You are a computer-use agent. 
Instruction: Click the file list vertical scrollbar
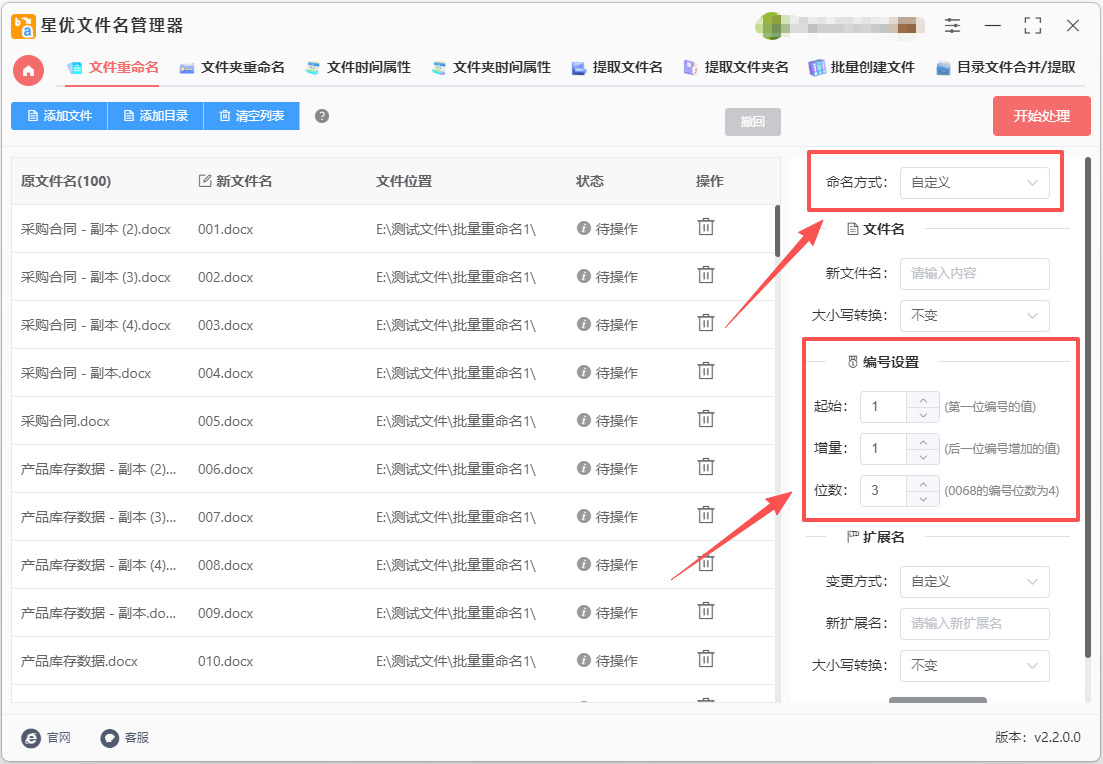pyautogui.click(x=777, y=232)
